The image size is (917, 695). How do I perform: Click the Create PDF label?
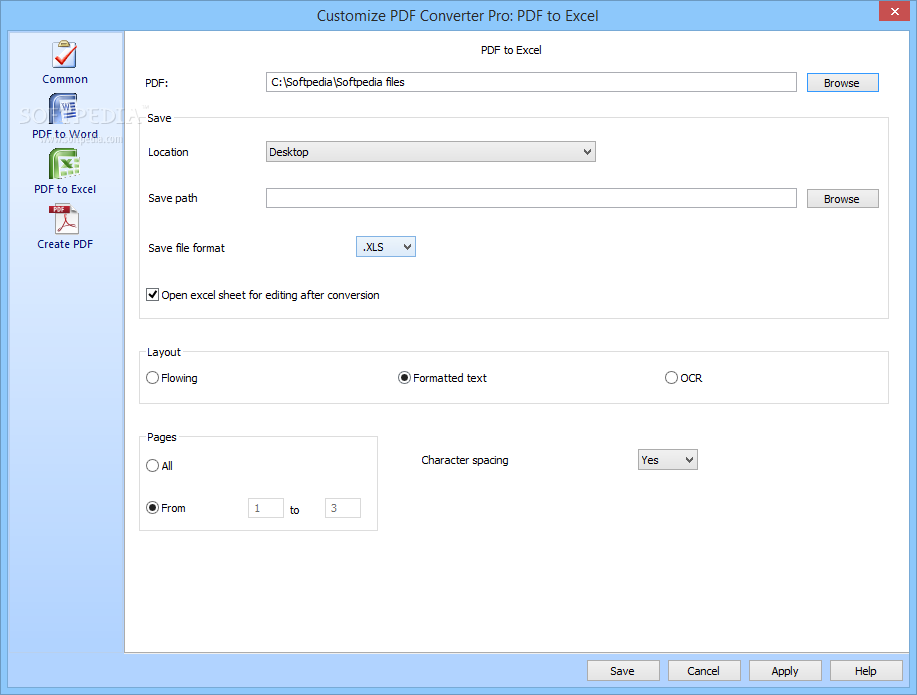[x=65, y=244]
